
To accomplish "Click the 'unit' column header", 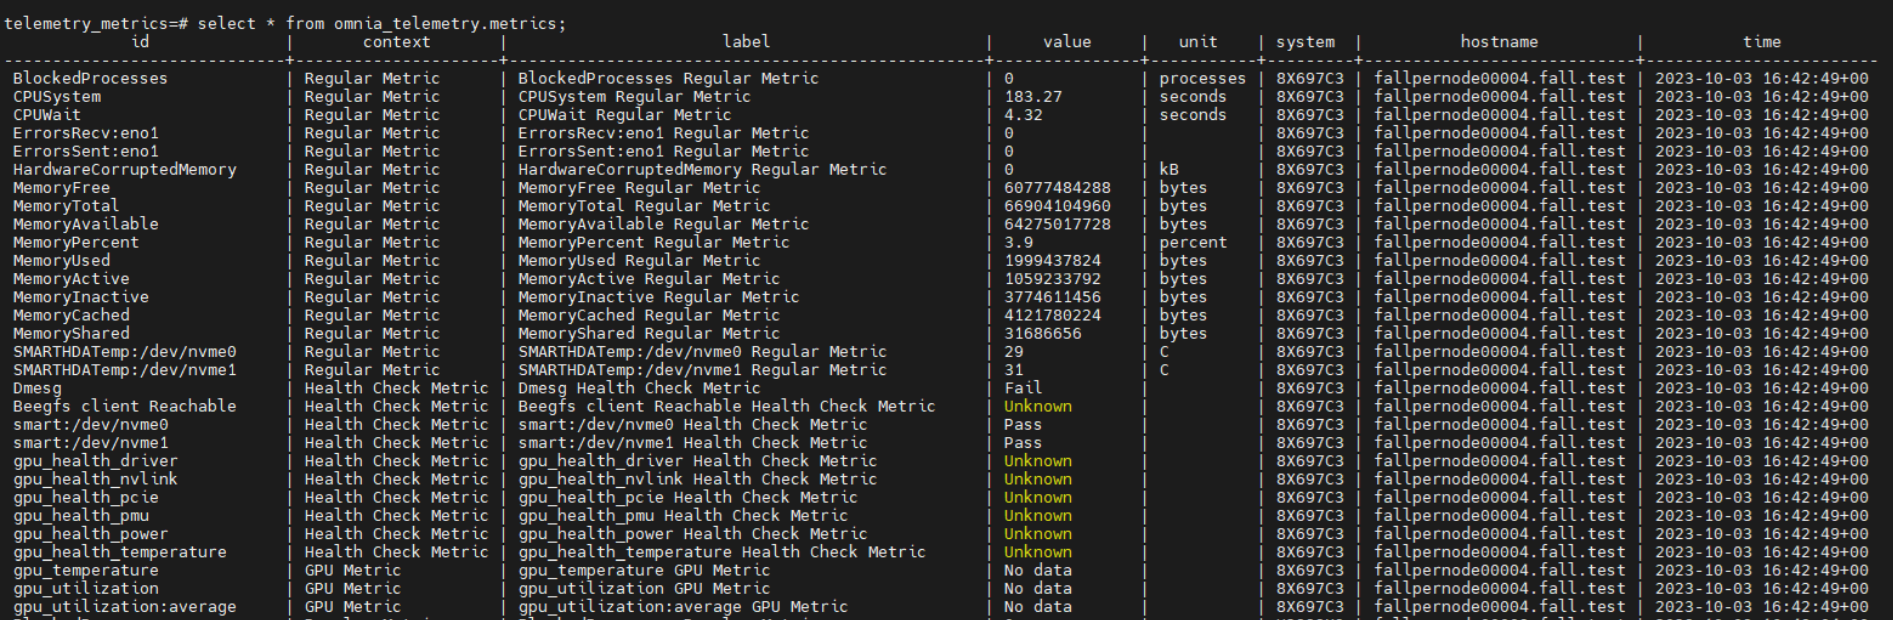I will (1198, 42).
